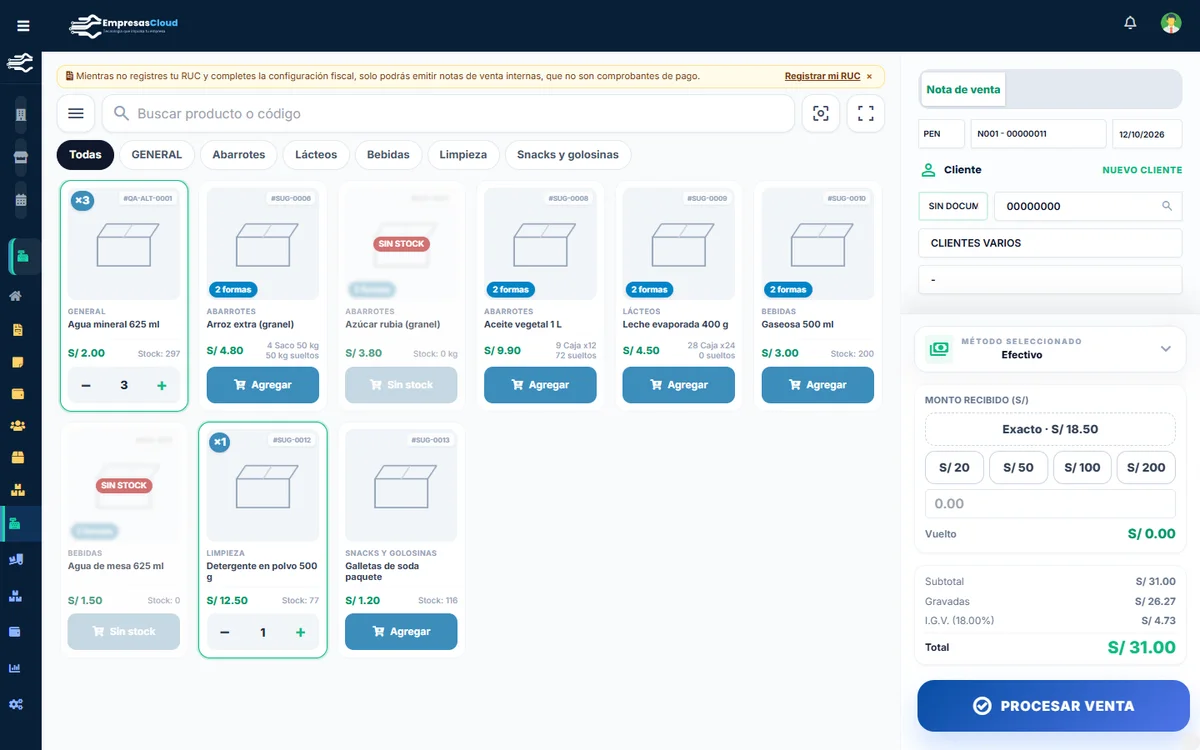
Task: Open the user avatar menu
Action: [1171, 23]
